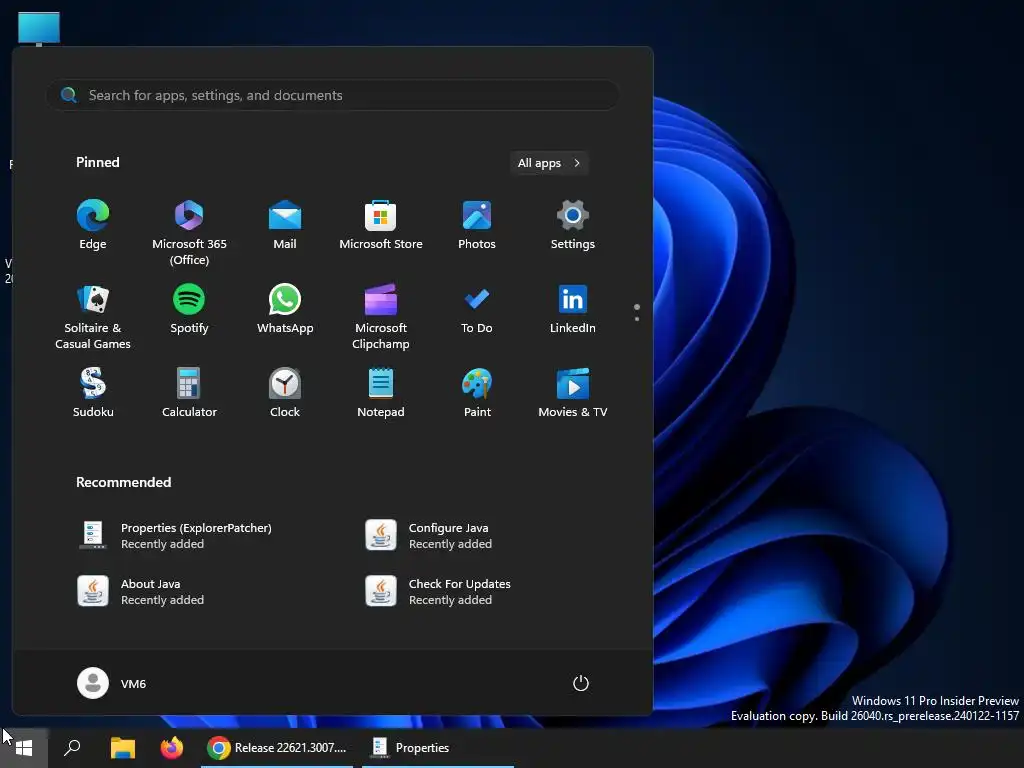Launch Firefox from taskbar
Viewport: 1024px width, 768px height.
(172, 748)
